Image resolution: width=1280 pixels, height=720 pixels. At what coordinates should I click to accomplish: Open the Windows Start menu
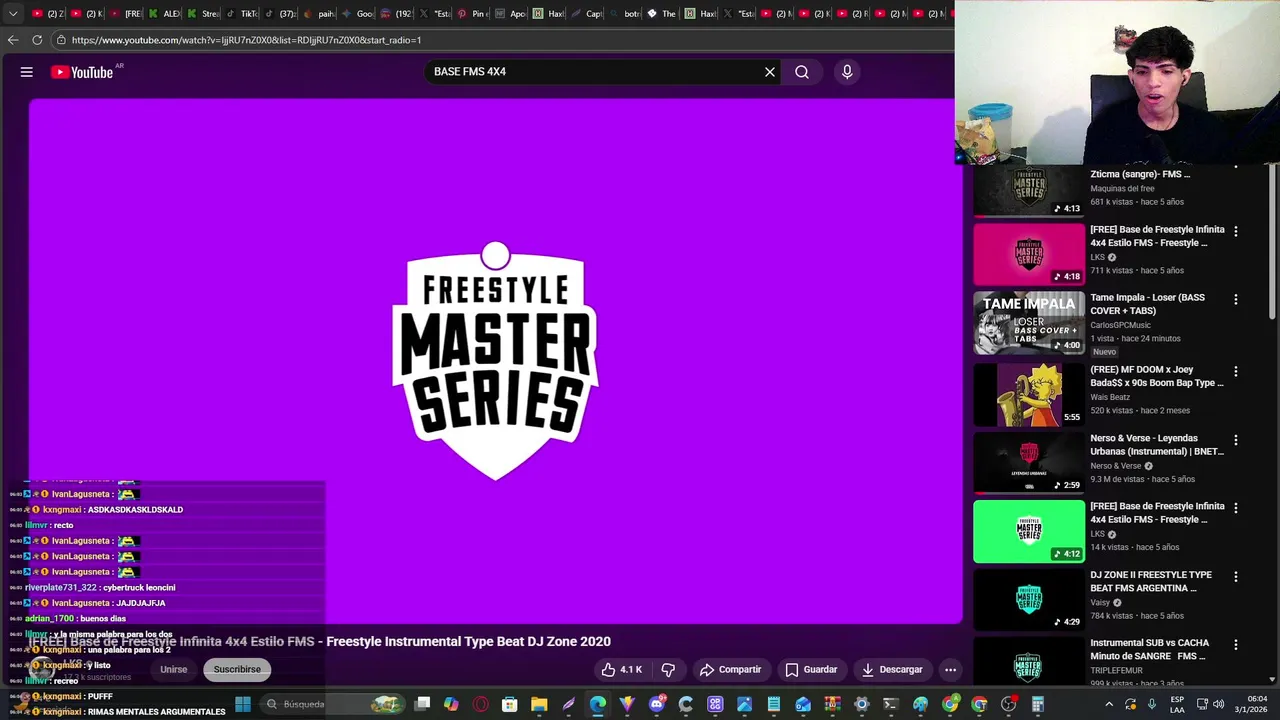point(242,704)
